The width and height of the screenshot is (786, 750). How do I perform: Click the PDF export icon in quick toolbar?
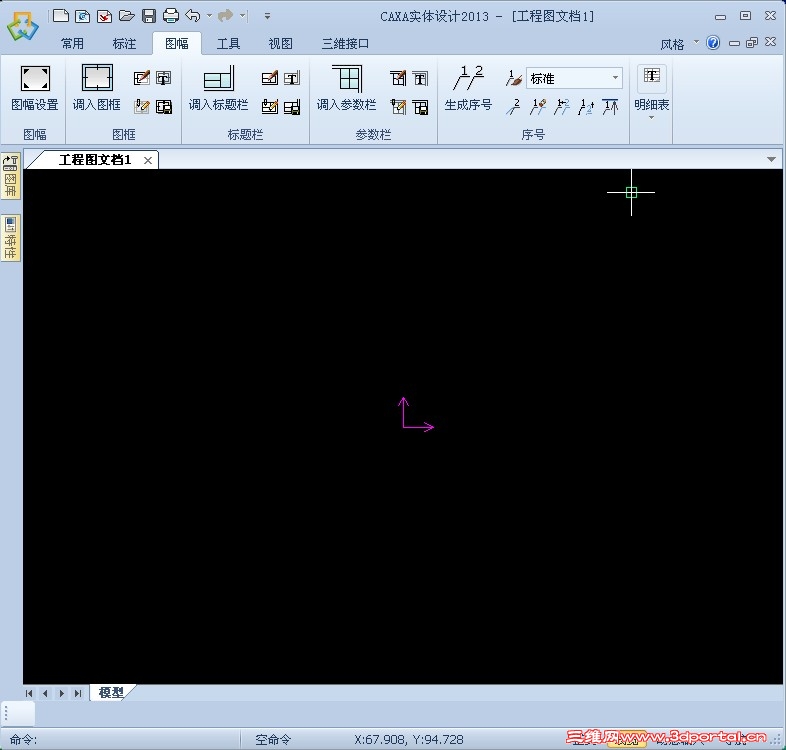click(x=104, y=16)
